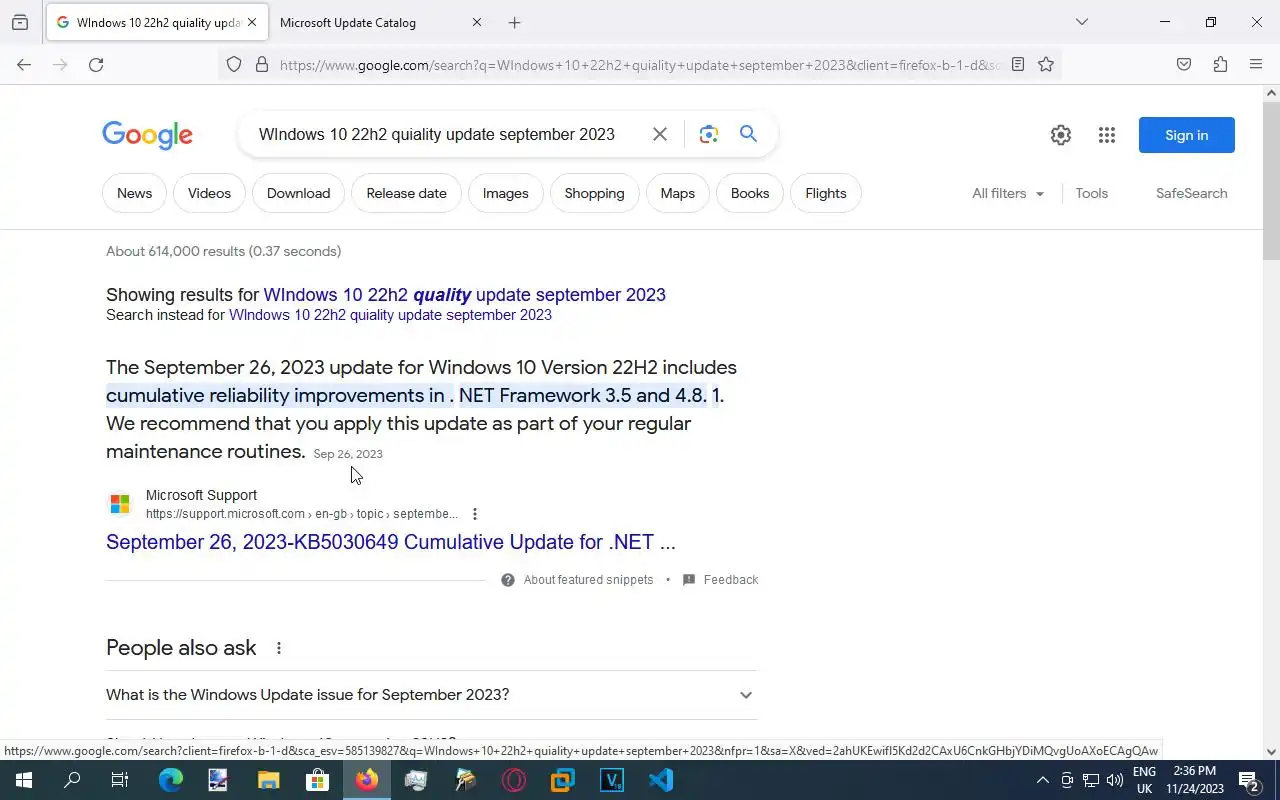Clear the Google search box text
1280x800 pixels.
(660, 134)
